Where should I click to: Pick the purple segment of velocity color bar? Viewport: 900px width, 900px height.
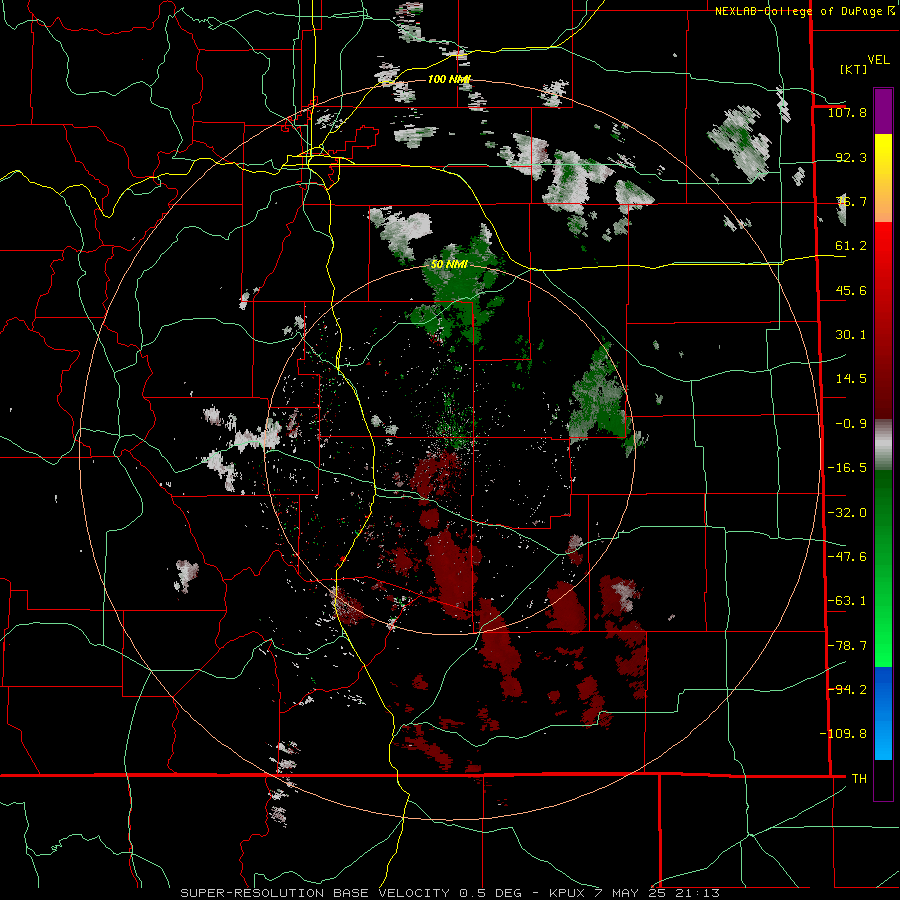click(x=883, y=111)
